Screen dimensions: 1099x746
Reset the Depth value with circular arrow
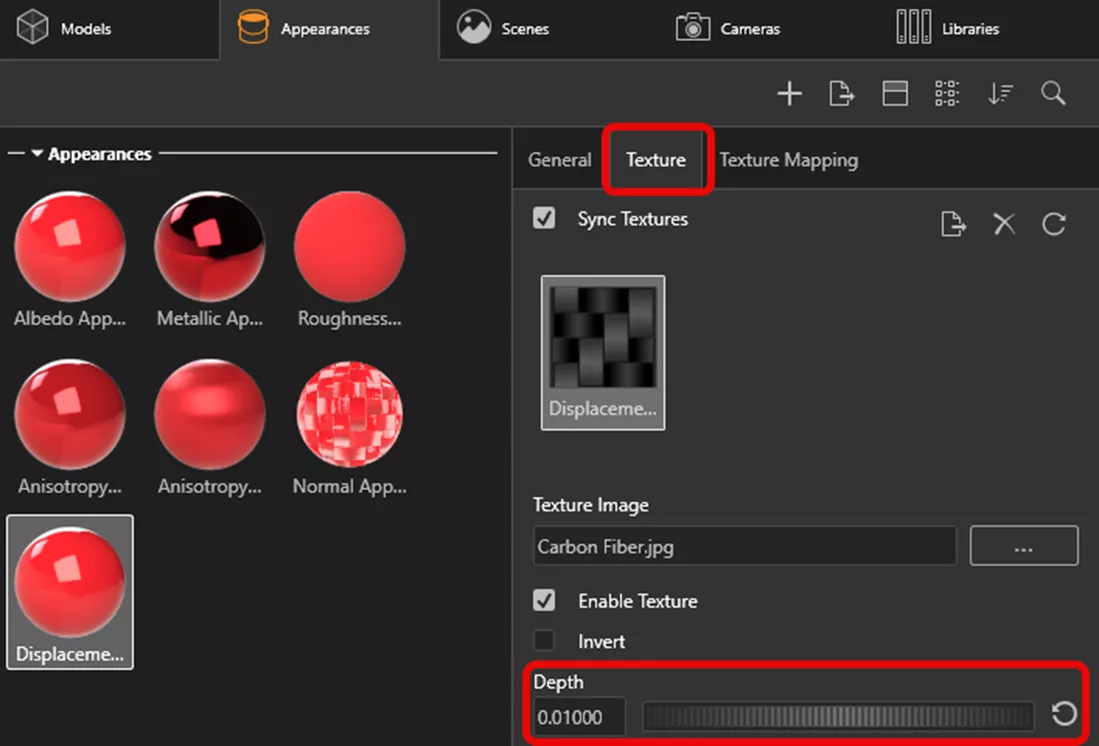1064,714
